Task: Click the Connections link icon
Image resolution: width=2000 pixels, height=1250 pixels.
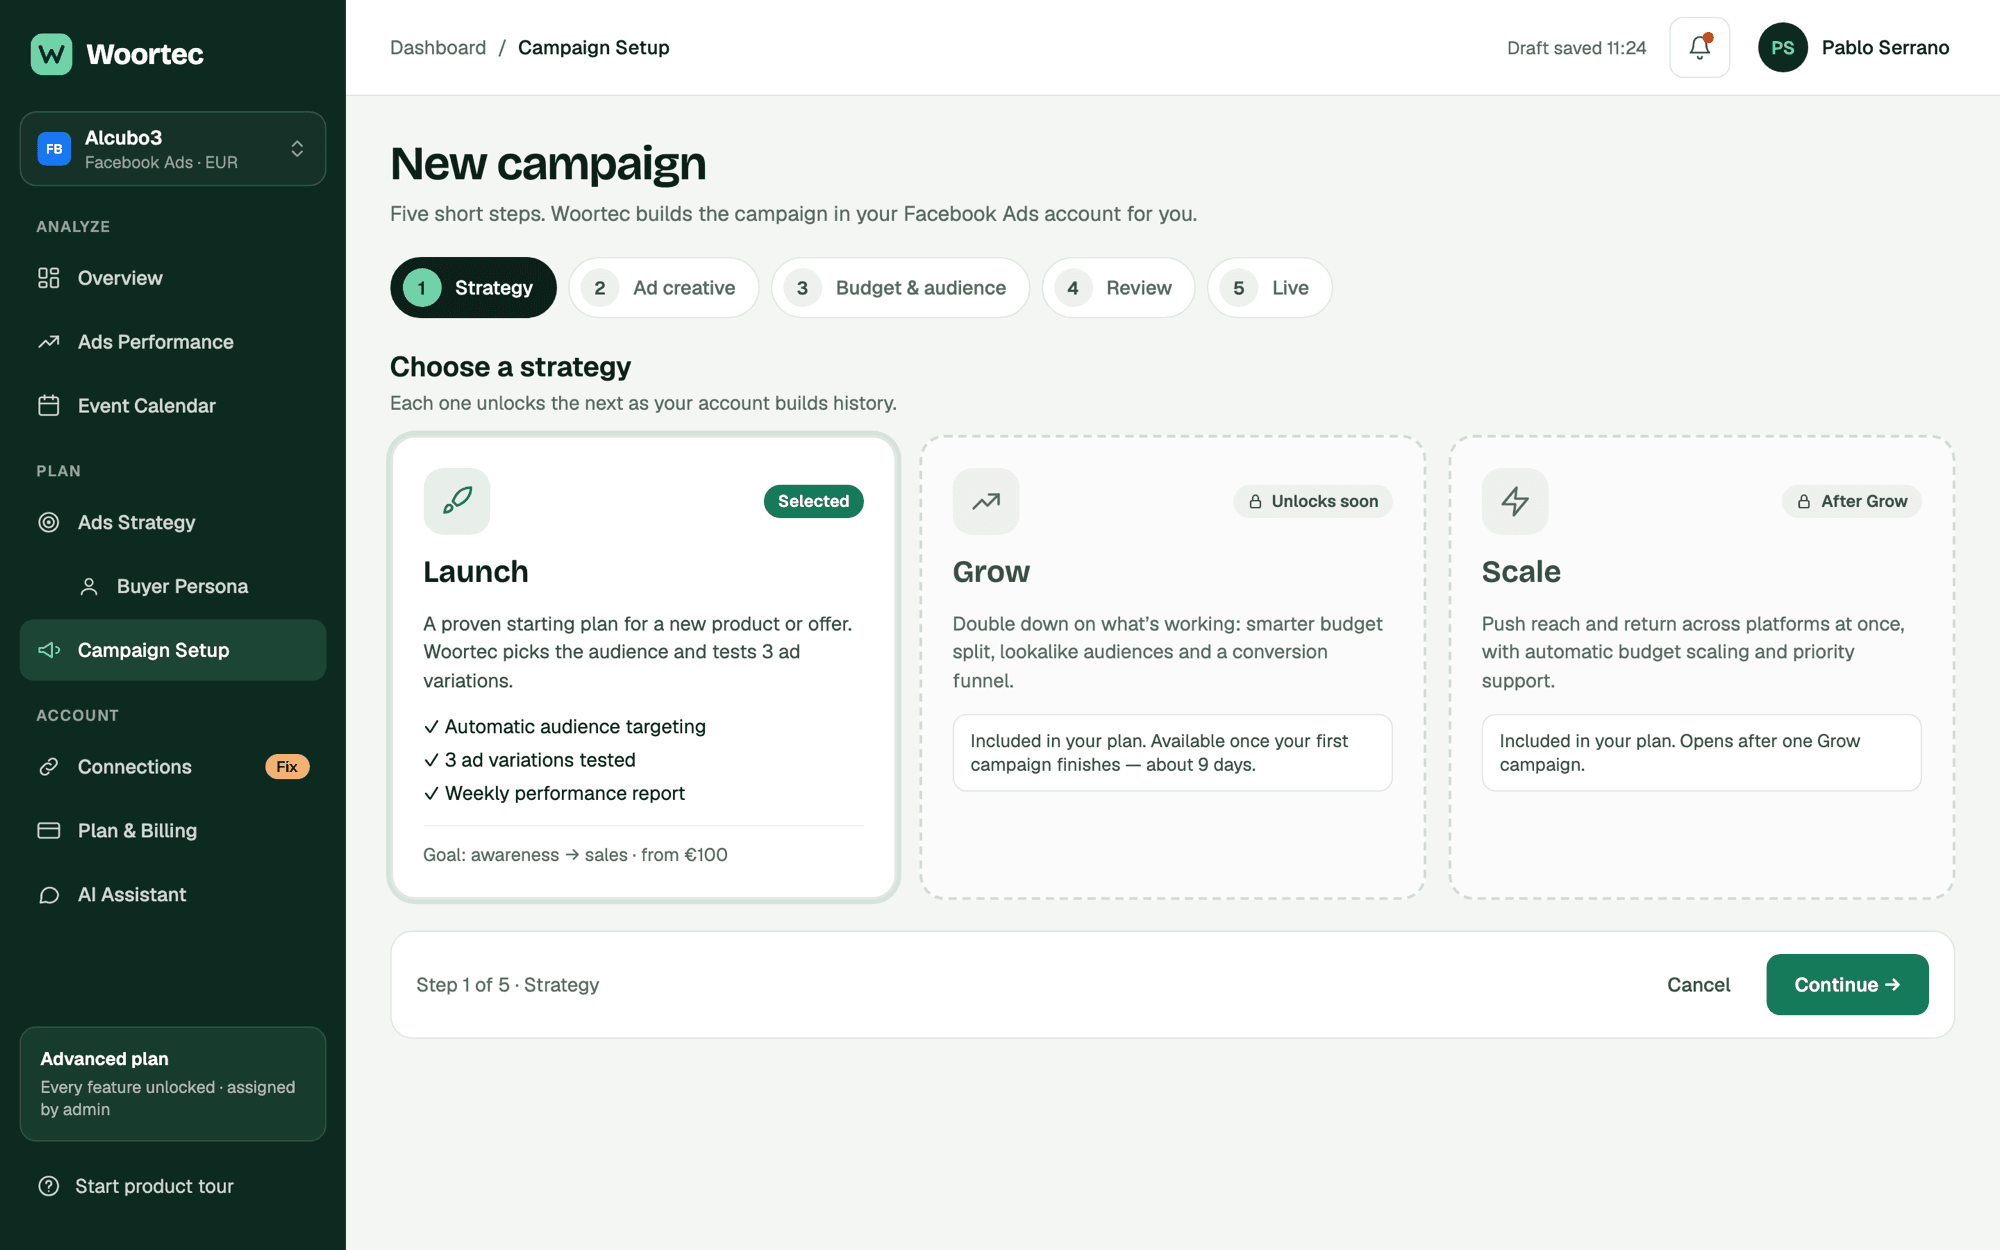Action: [49, 767]
